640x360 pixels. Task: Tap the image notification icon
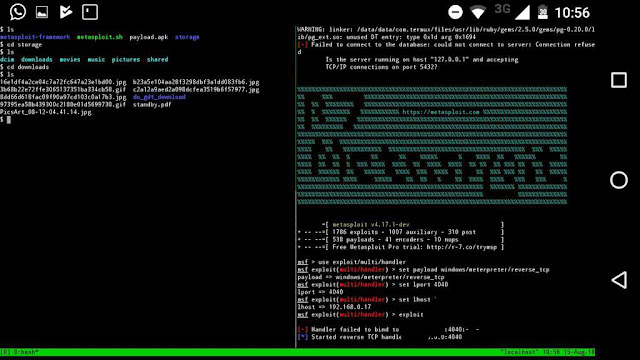(42, 12)
